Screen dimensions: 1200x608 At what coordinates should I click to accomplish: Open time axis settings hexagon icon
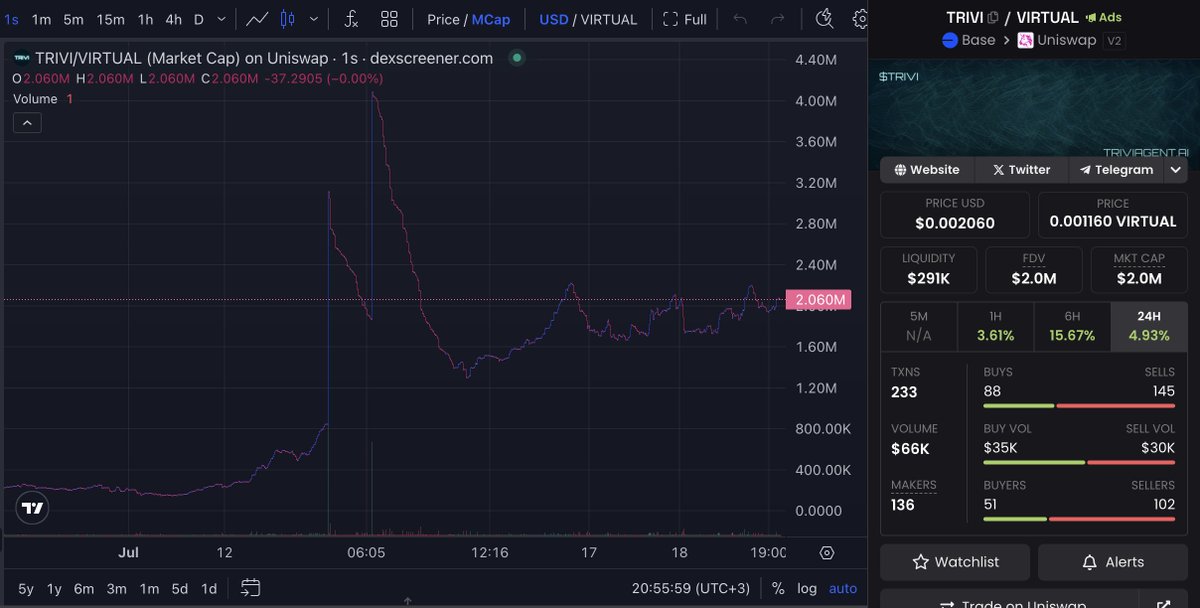827,553
